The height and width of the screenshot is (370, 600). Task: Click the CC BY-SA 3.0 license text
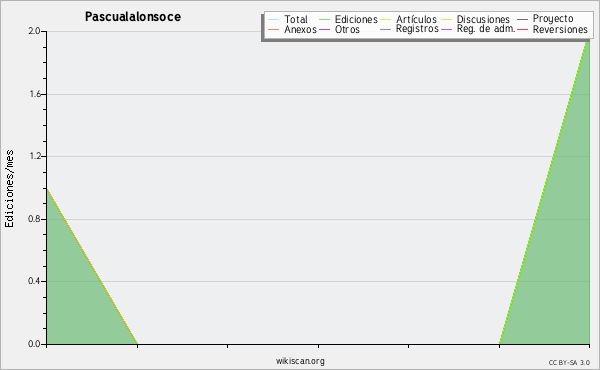569,363
